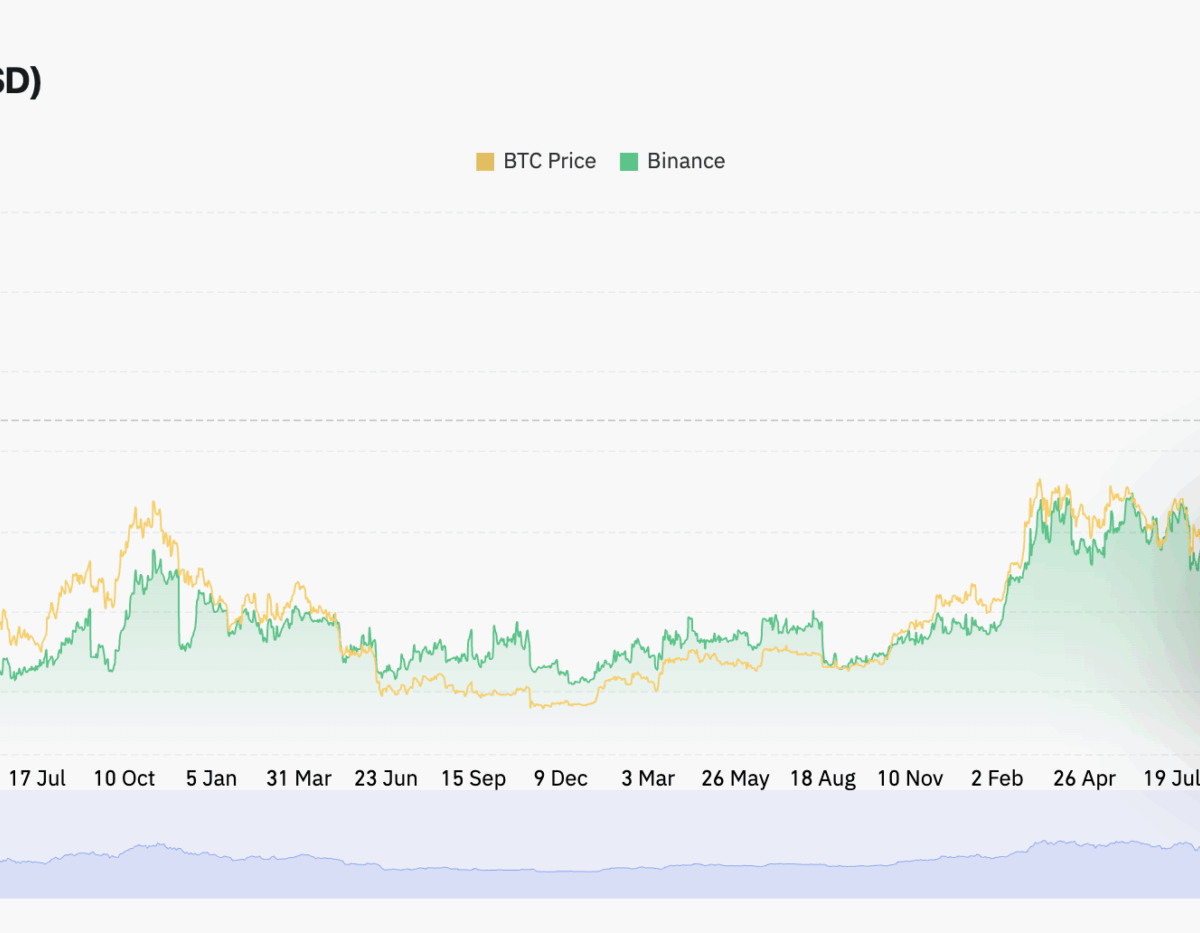Click the 10 Oct axis label

pyautogui.click(x=124, y=778)
